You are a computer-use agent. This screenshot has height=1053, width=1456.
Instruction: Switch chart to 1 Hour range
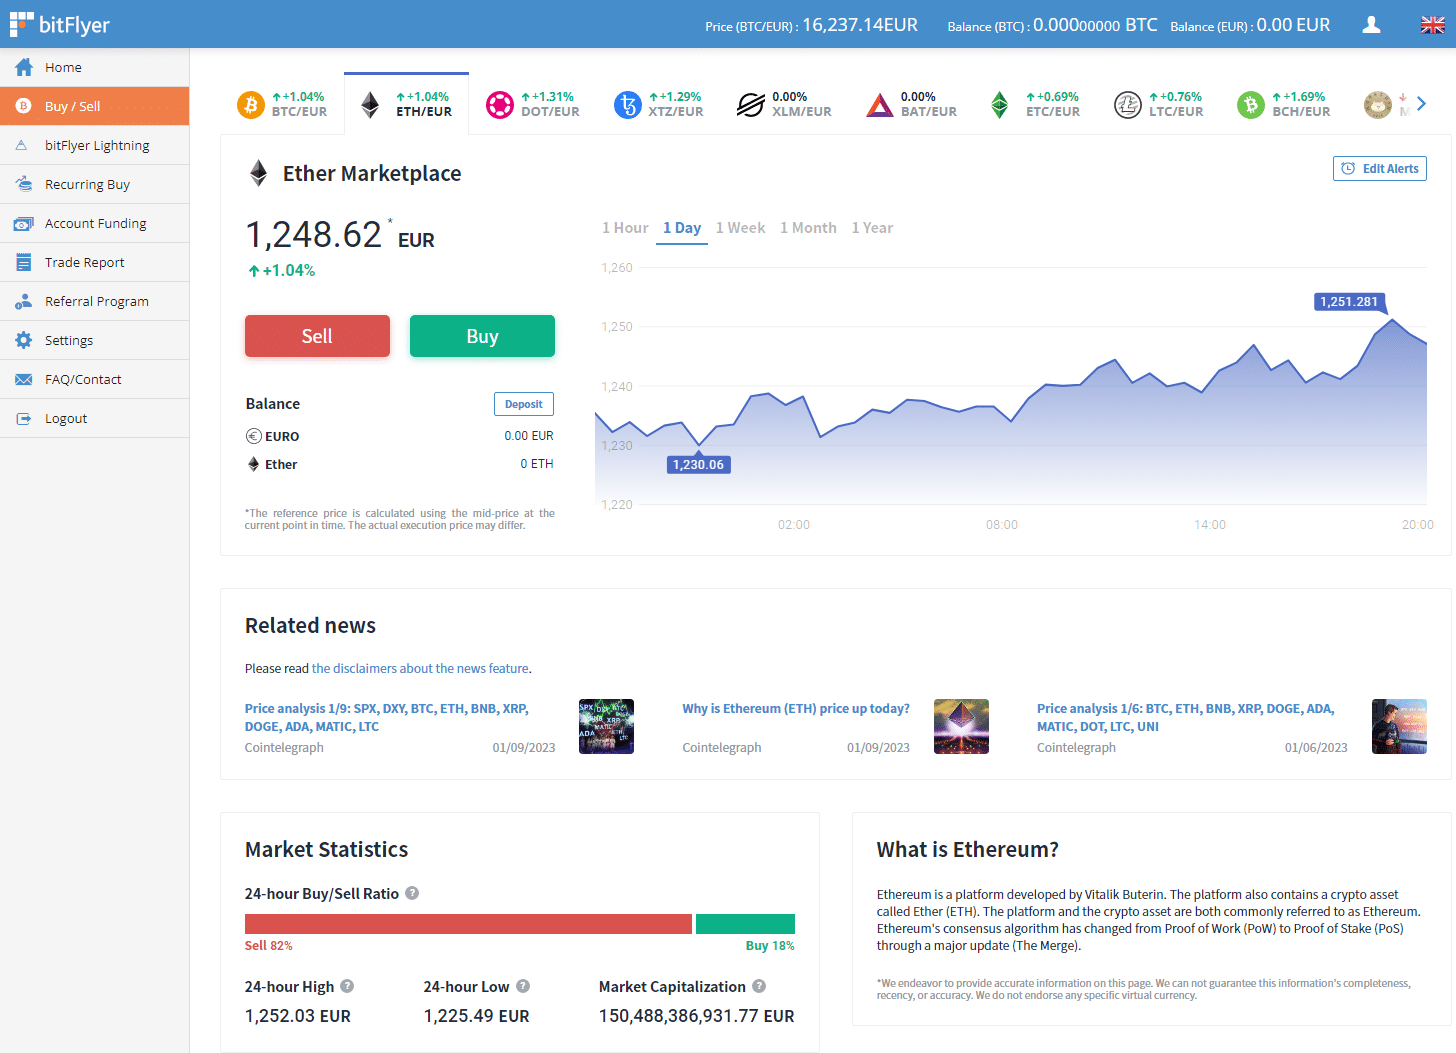click(x=625, y=228)
